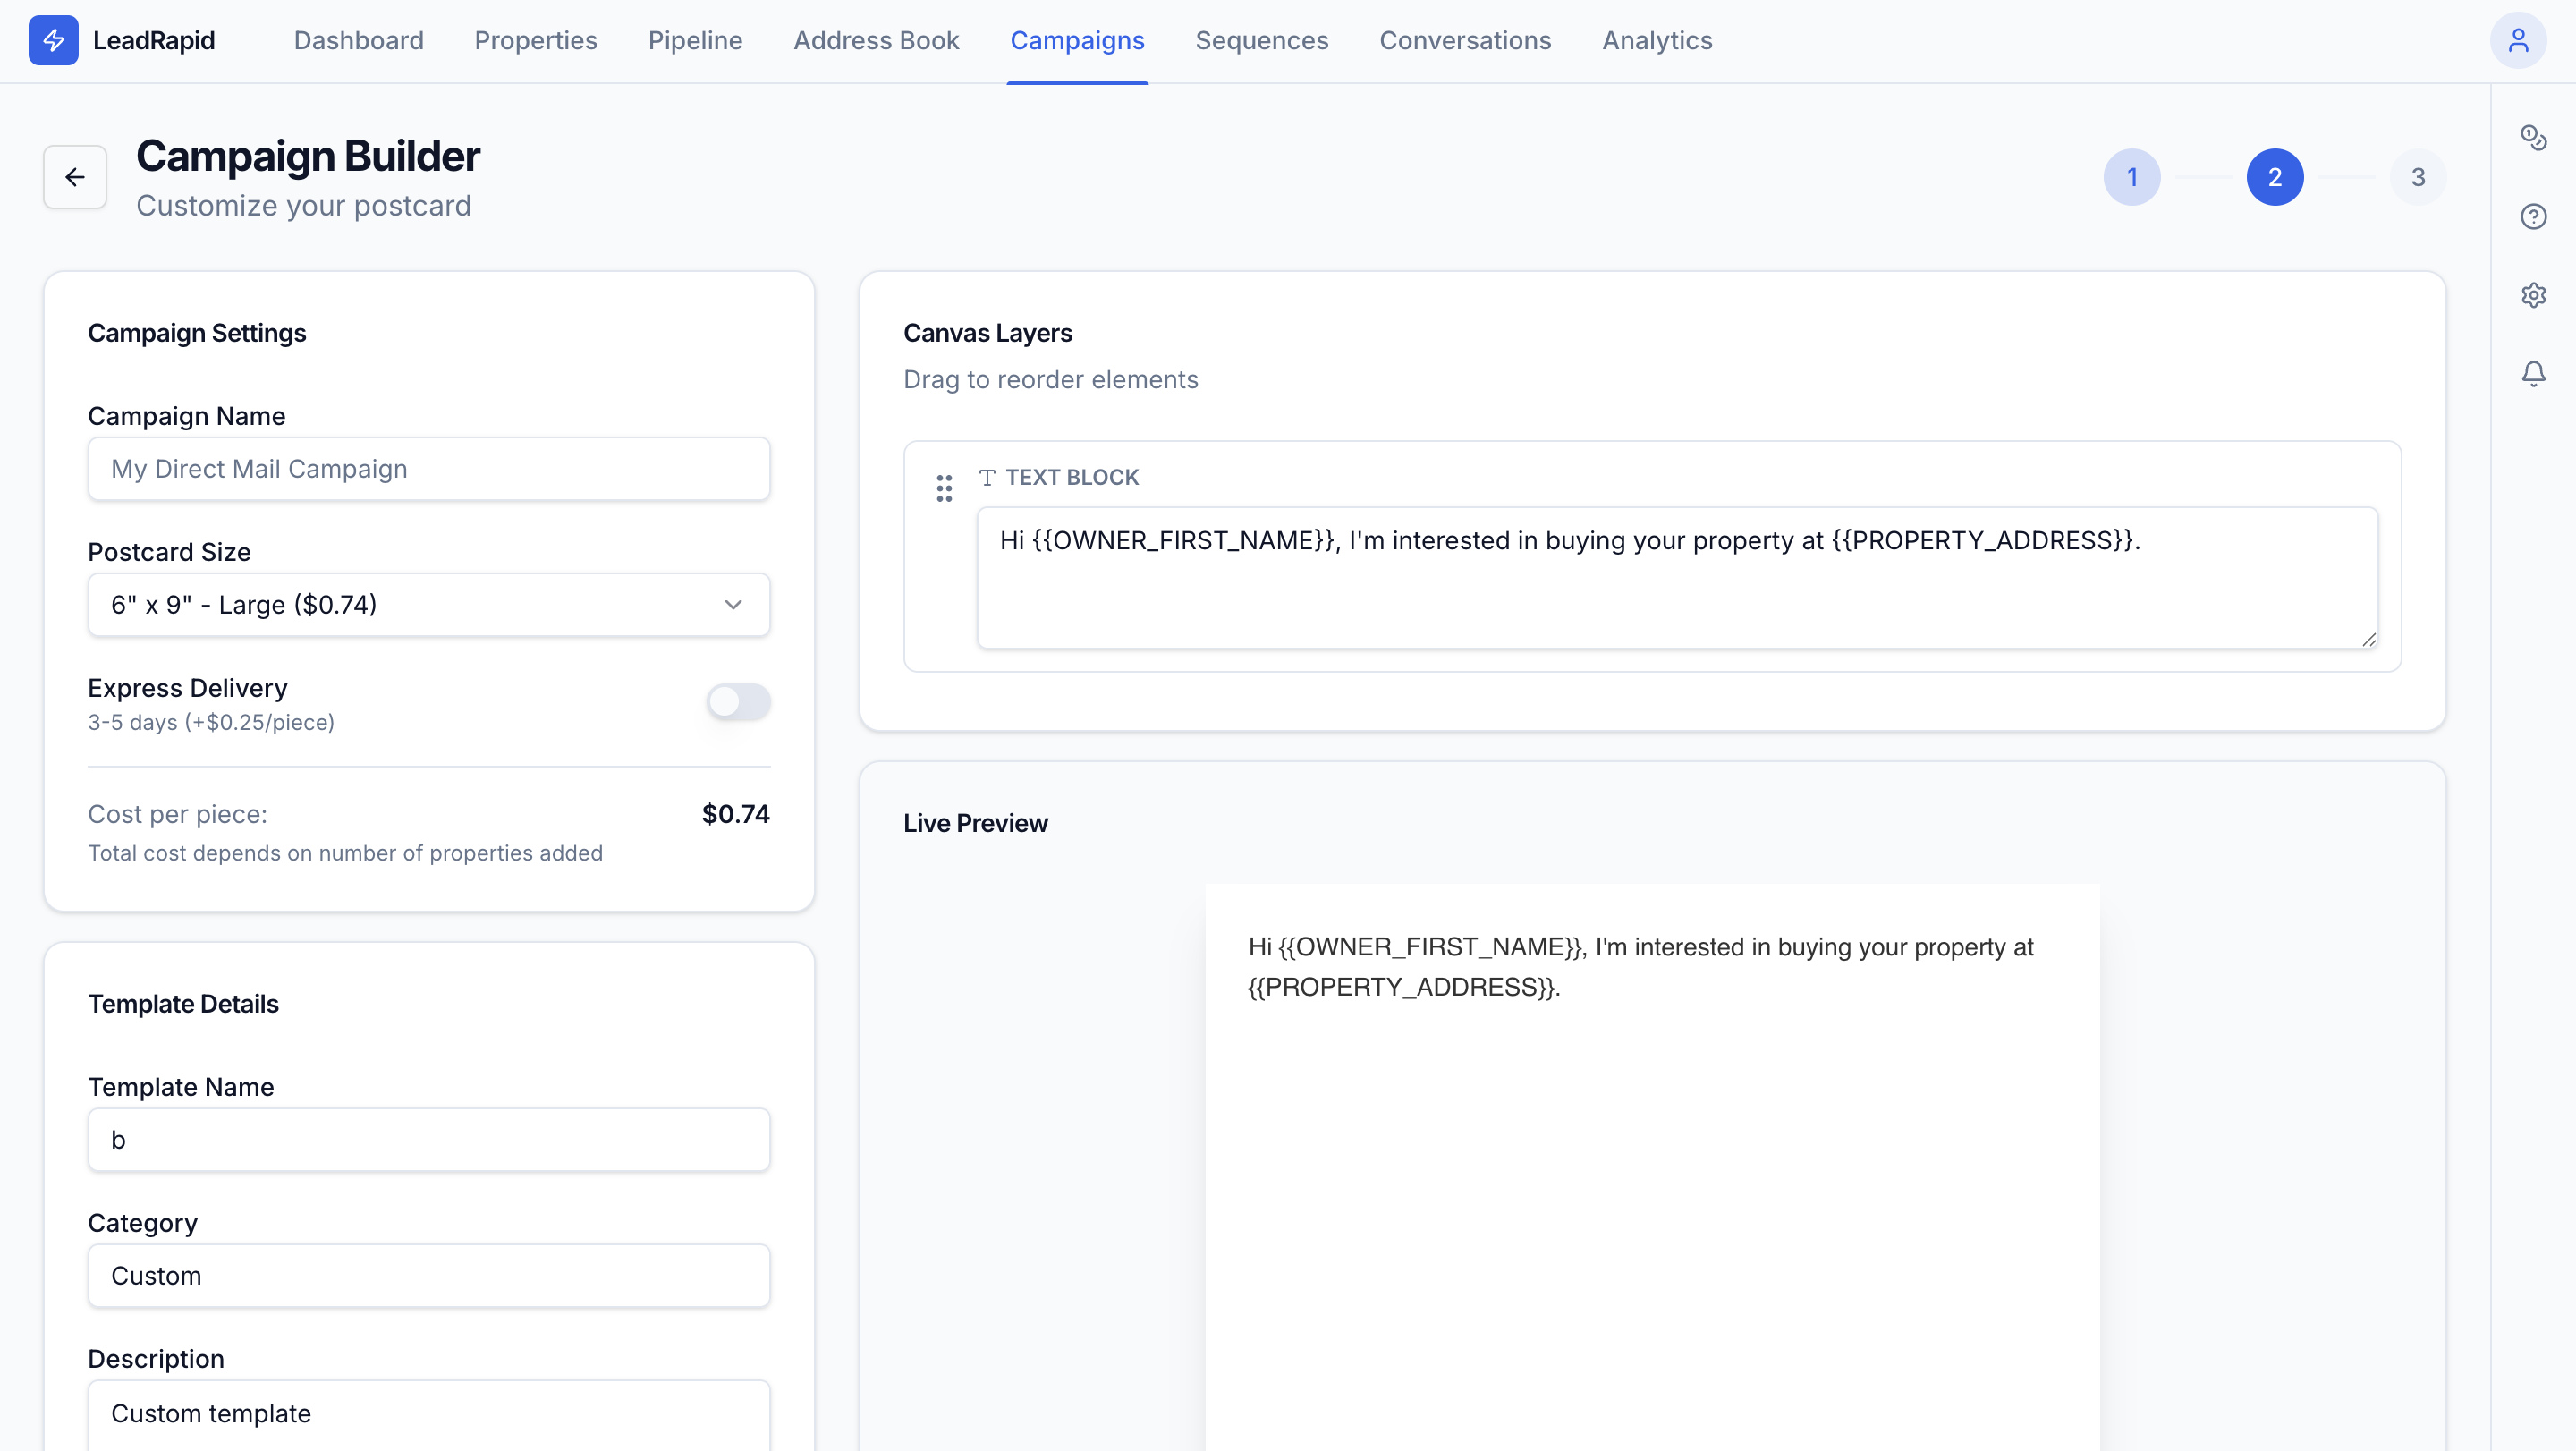Click the Postcard Size dropdown chevron arrow

(733, 605)
